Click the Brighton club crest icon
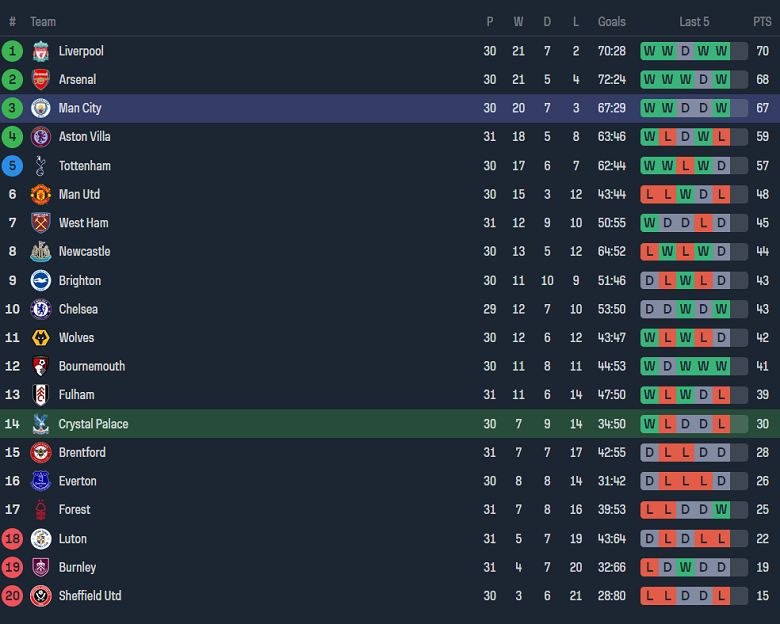Viewport: 780px width, 624px height. [x=40, y=281]
